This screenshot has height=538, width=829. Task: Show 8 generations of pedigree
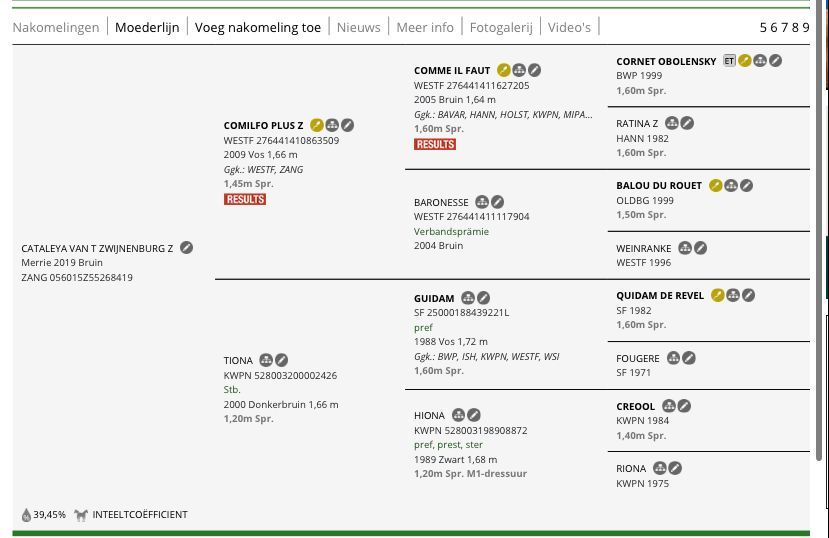point(795,27)
